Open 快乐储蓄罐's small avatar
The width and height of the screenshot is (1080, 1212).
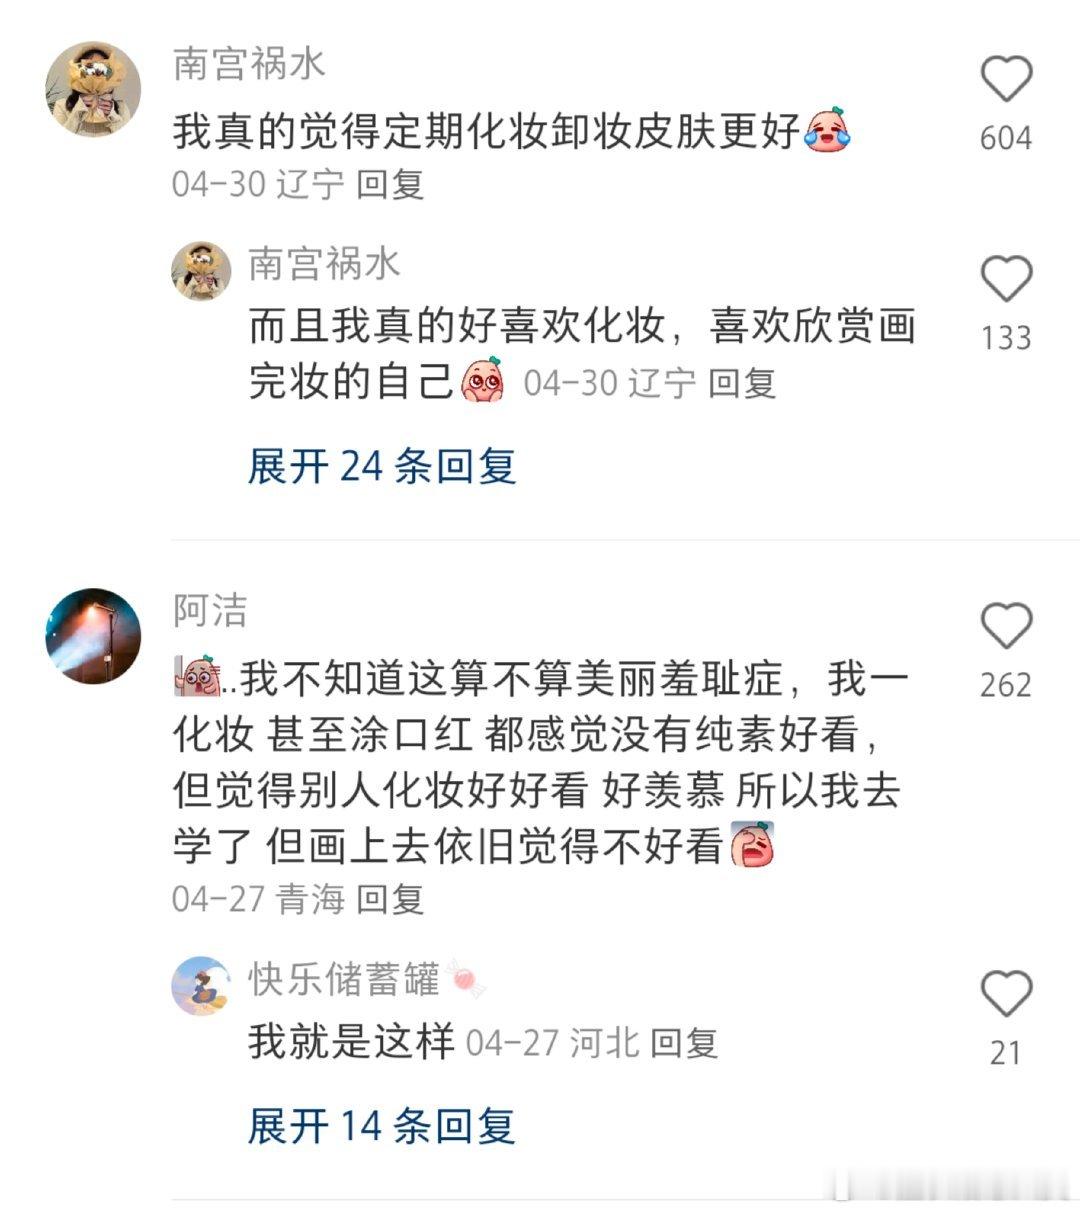[x=202, y=985]
